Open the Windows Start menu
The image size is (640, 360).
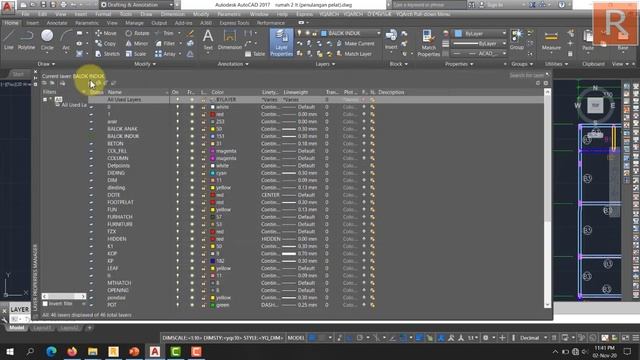coord(9,351)
